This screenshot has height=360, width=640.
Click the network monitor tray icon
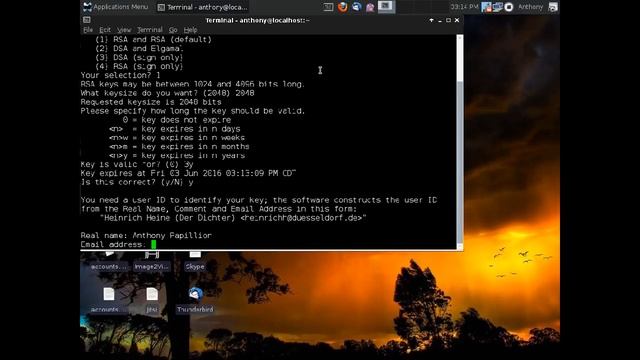497,7
